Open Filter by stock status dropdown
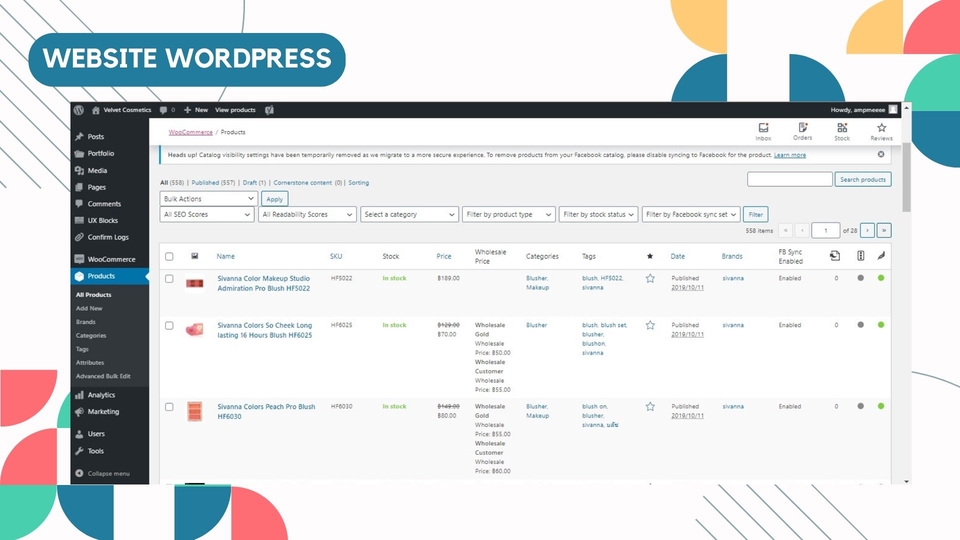The height and width of the screenshot is (540, 960). 598,215
